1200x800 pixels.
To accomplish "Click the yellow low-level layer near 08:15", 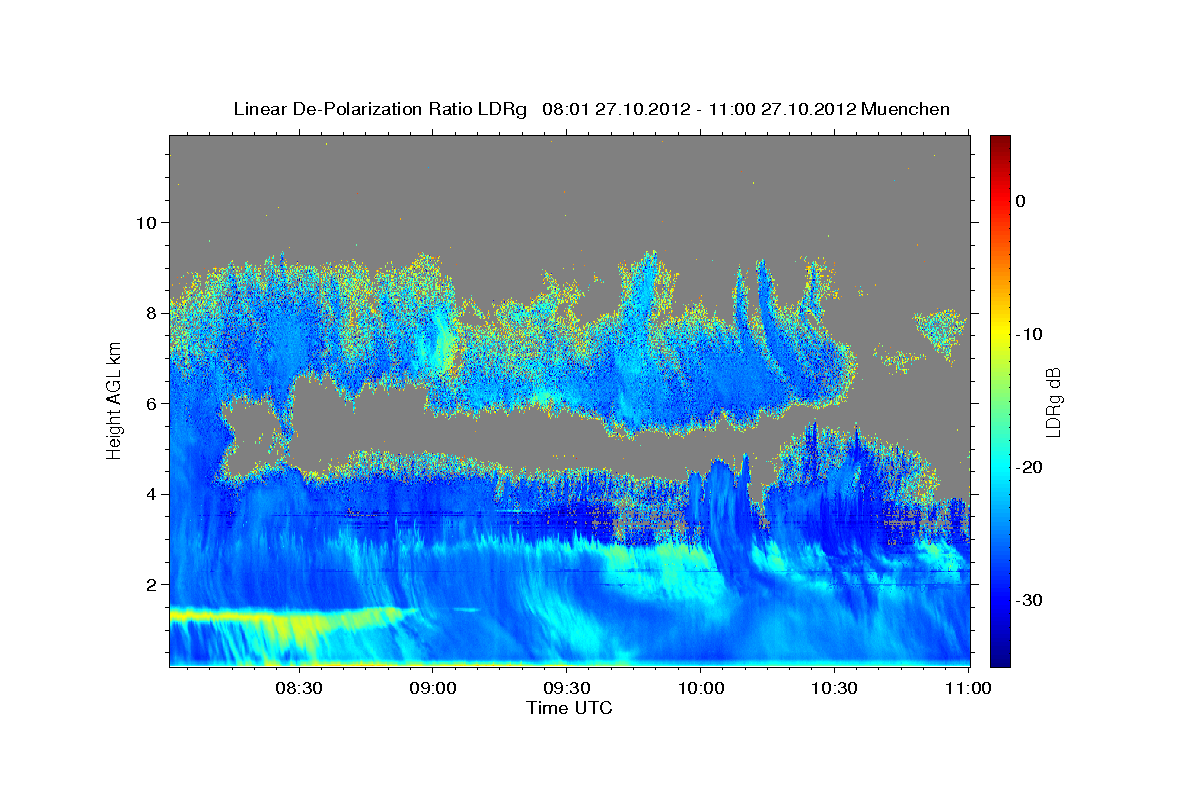I will 235,617.
